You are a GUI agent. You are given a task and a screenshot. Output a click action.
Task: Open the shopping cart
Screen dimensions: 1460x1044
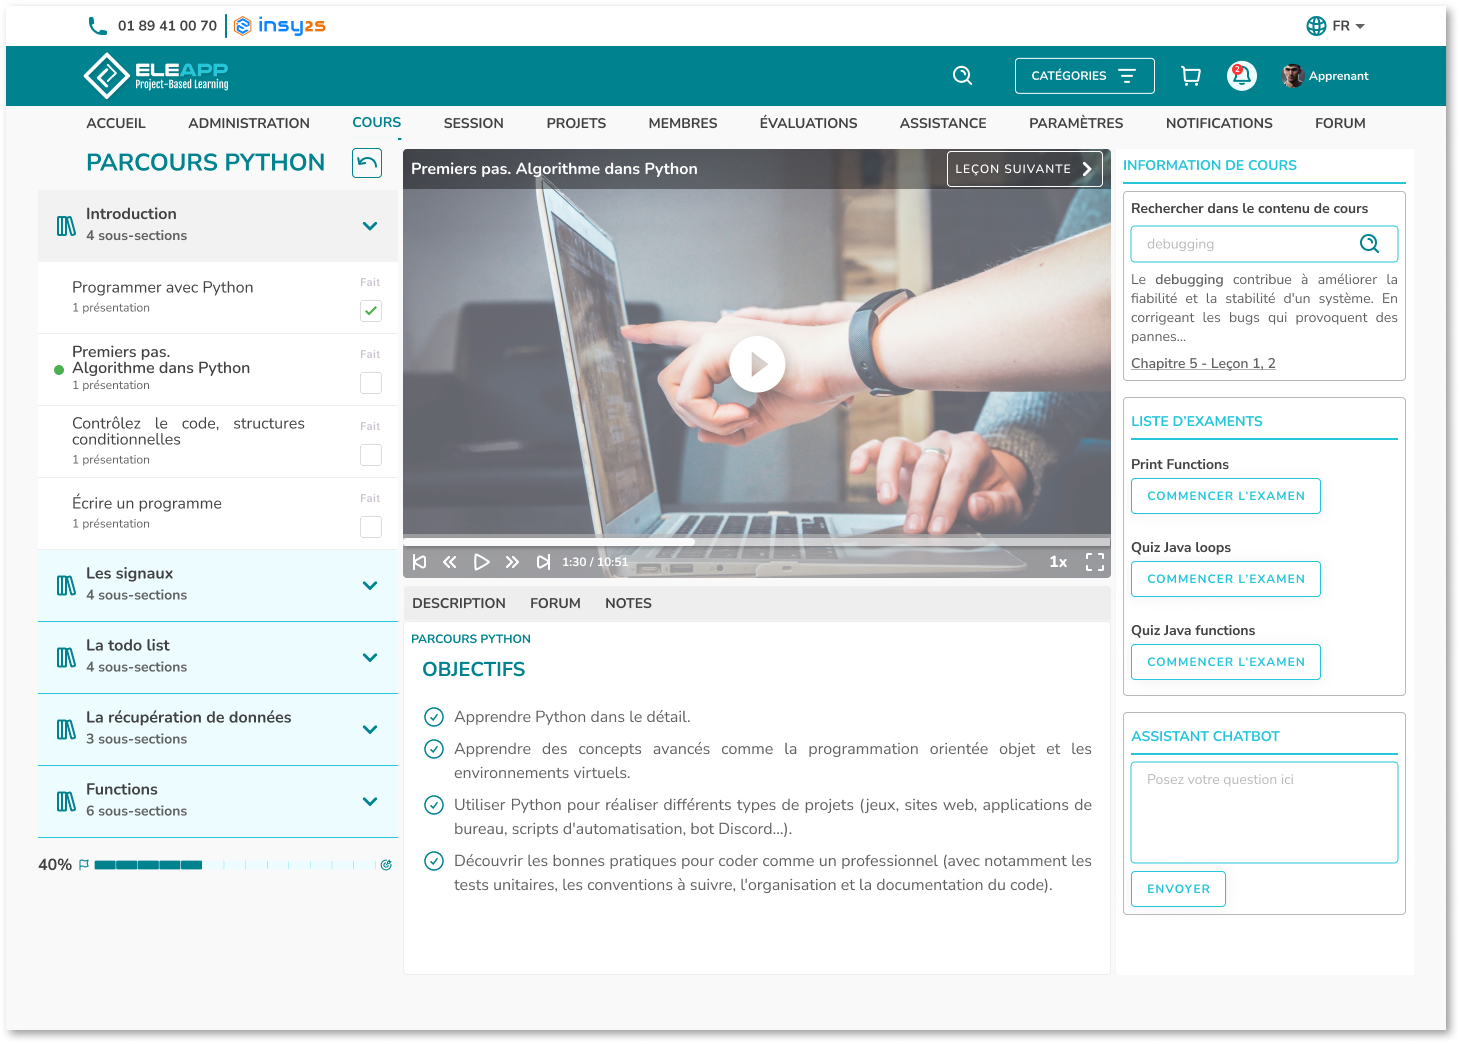point(1190,76)
